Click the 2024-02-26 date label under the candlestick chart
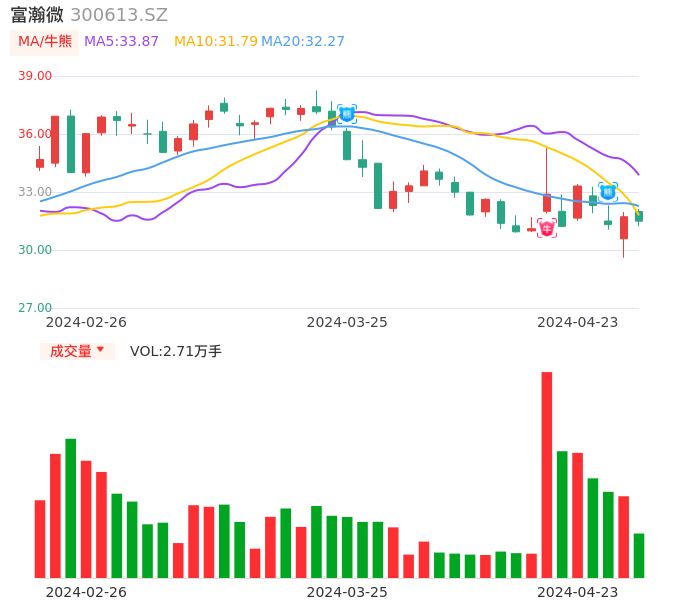This screenshot has height=606, width=686. click(86, 322)
